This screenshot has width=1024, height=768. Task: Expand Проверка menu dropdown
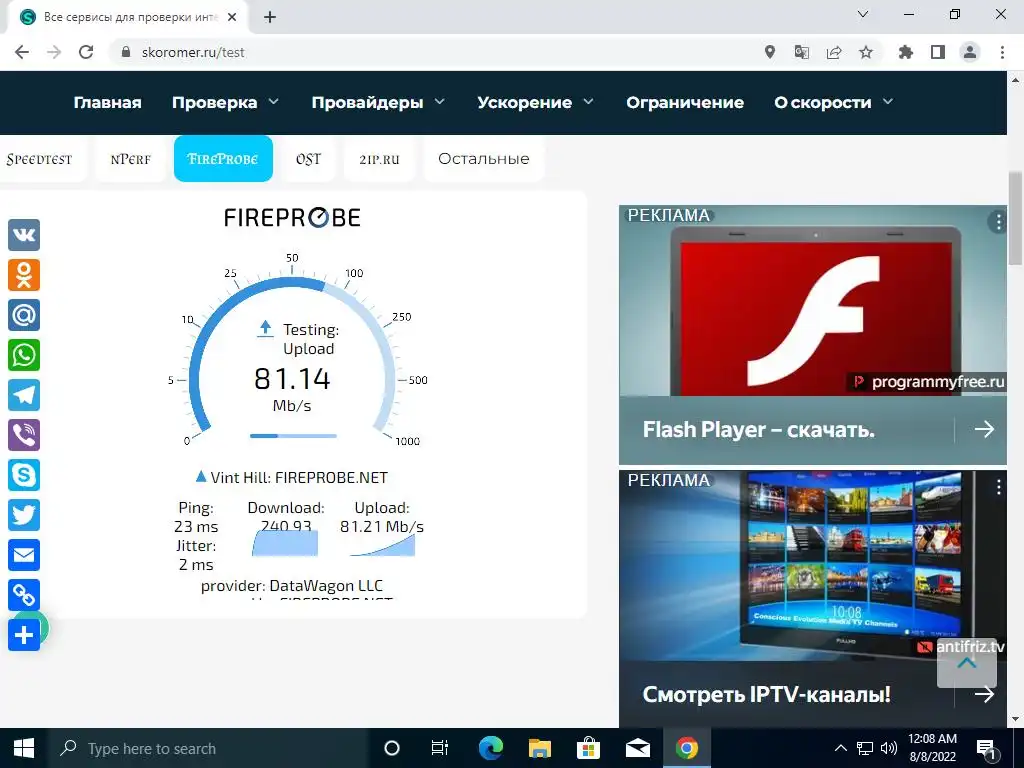[274, 102]
